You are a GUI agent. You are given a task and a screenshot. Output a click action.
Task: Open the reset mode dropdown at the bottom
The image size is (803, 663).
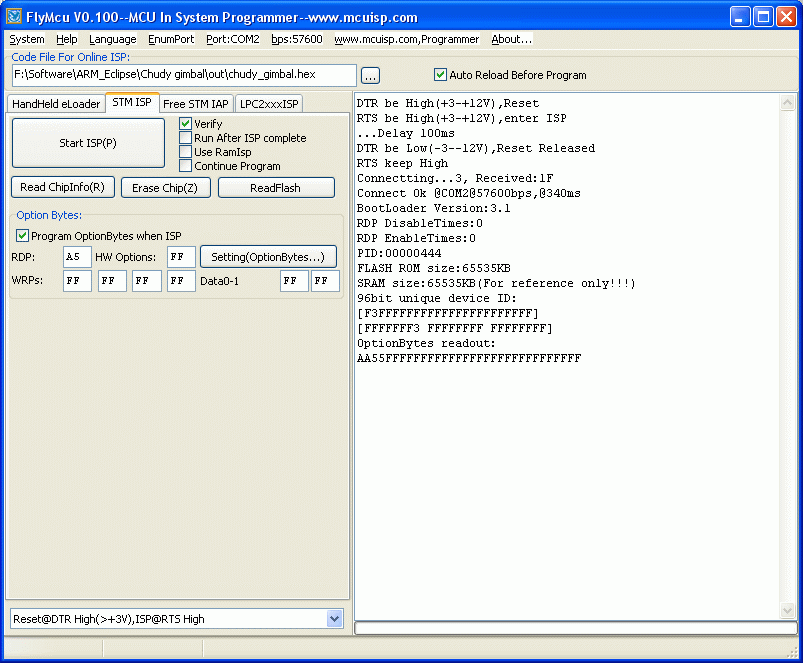pyautogui.click(x=334, y=618)
